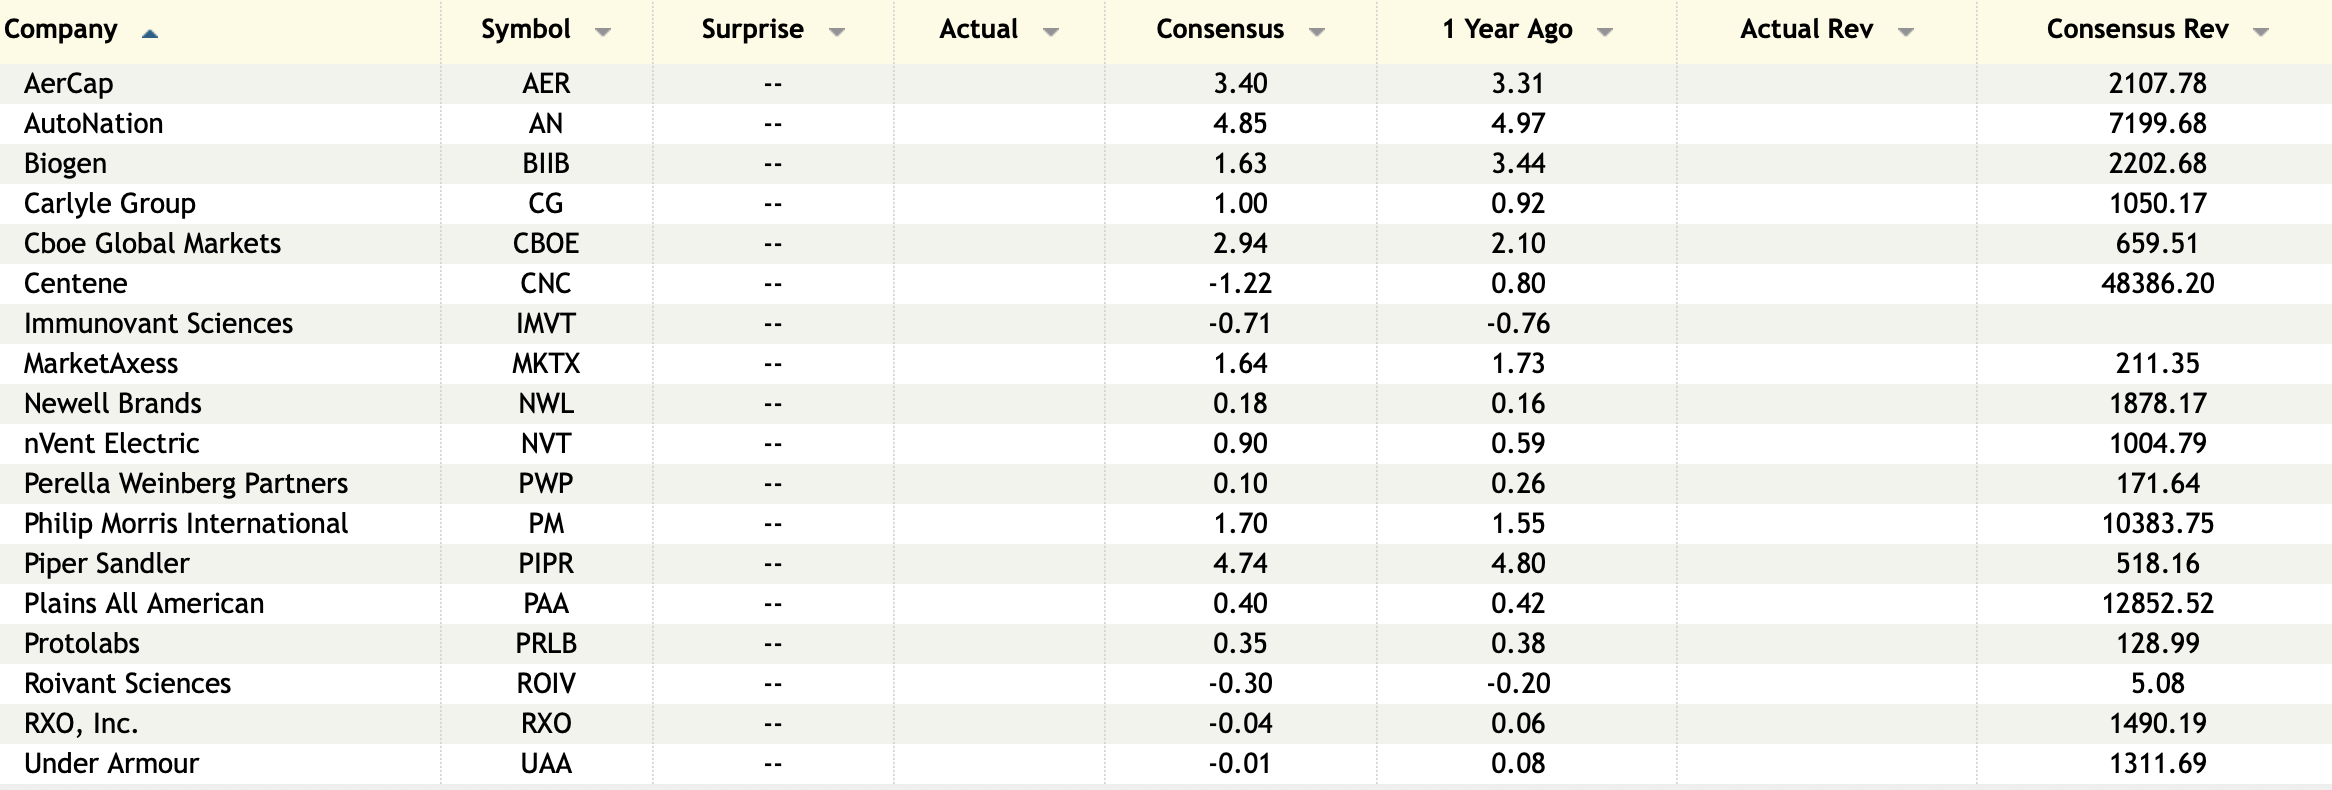This screenshot has height=790, width=2332.
Task: Sort by the Consensus Rev header
Action: click(x=2137, y=30)
